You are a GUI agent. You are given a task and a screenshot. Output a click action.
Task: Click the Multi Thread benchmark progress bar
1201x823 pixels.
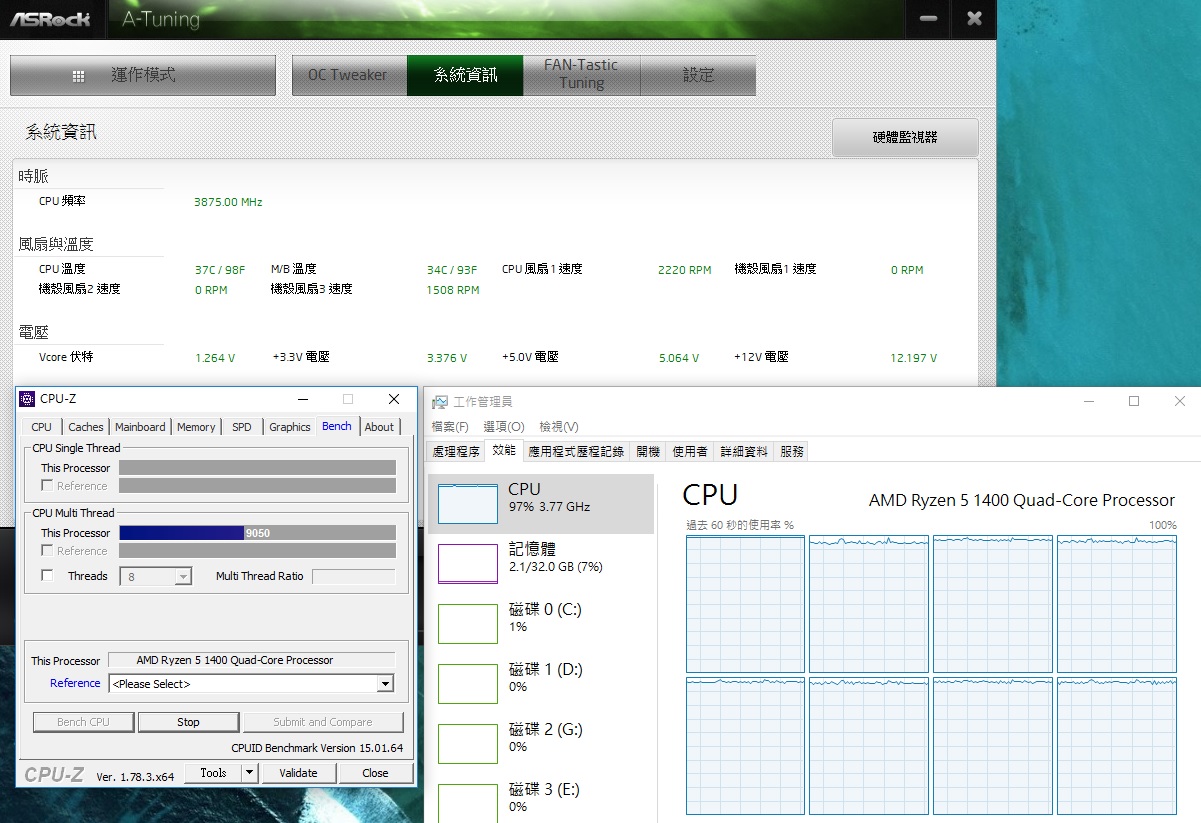(258, 533)
